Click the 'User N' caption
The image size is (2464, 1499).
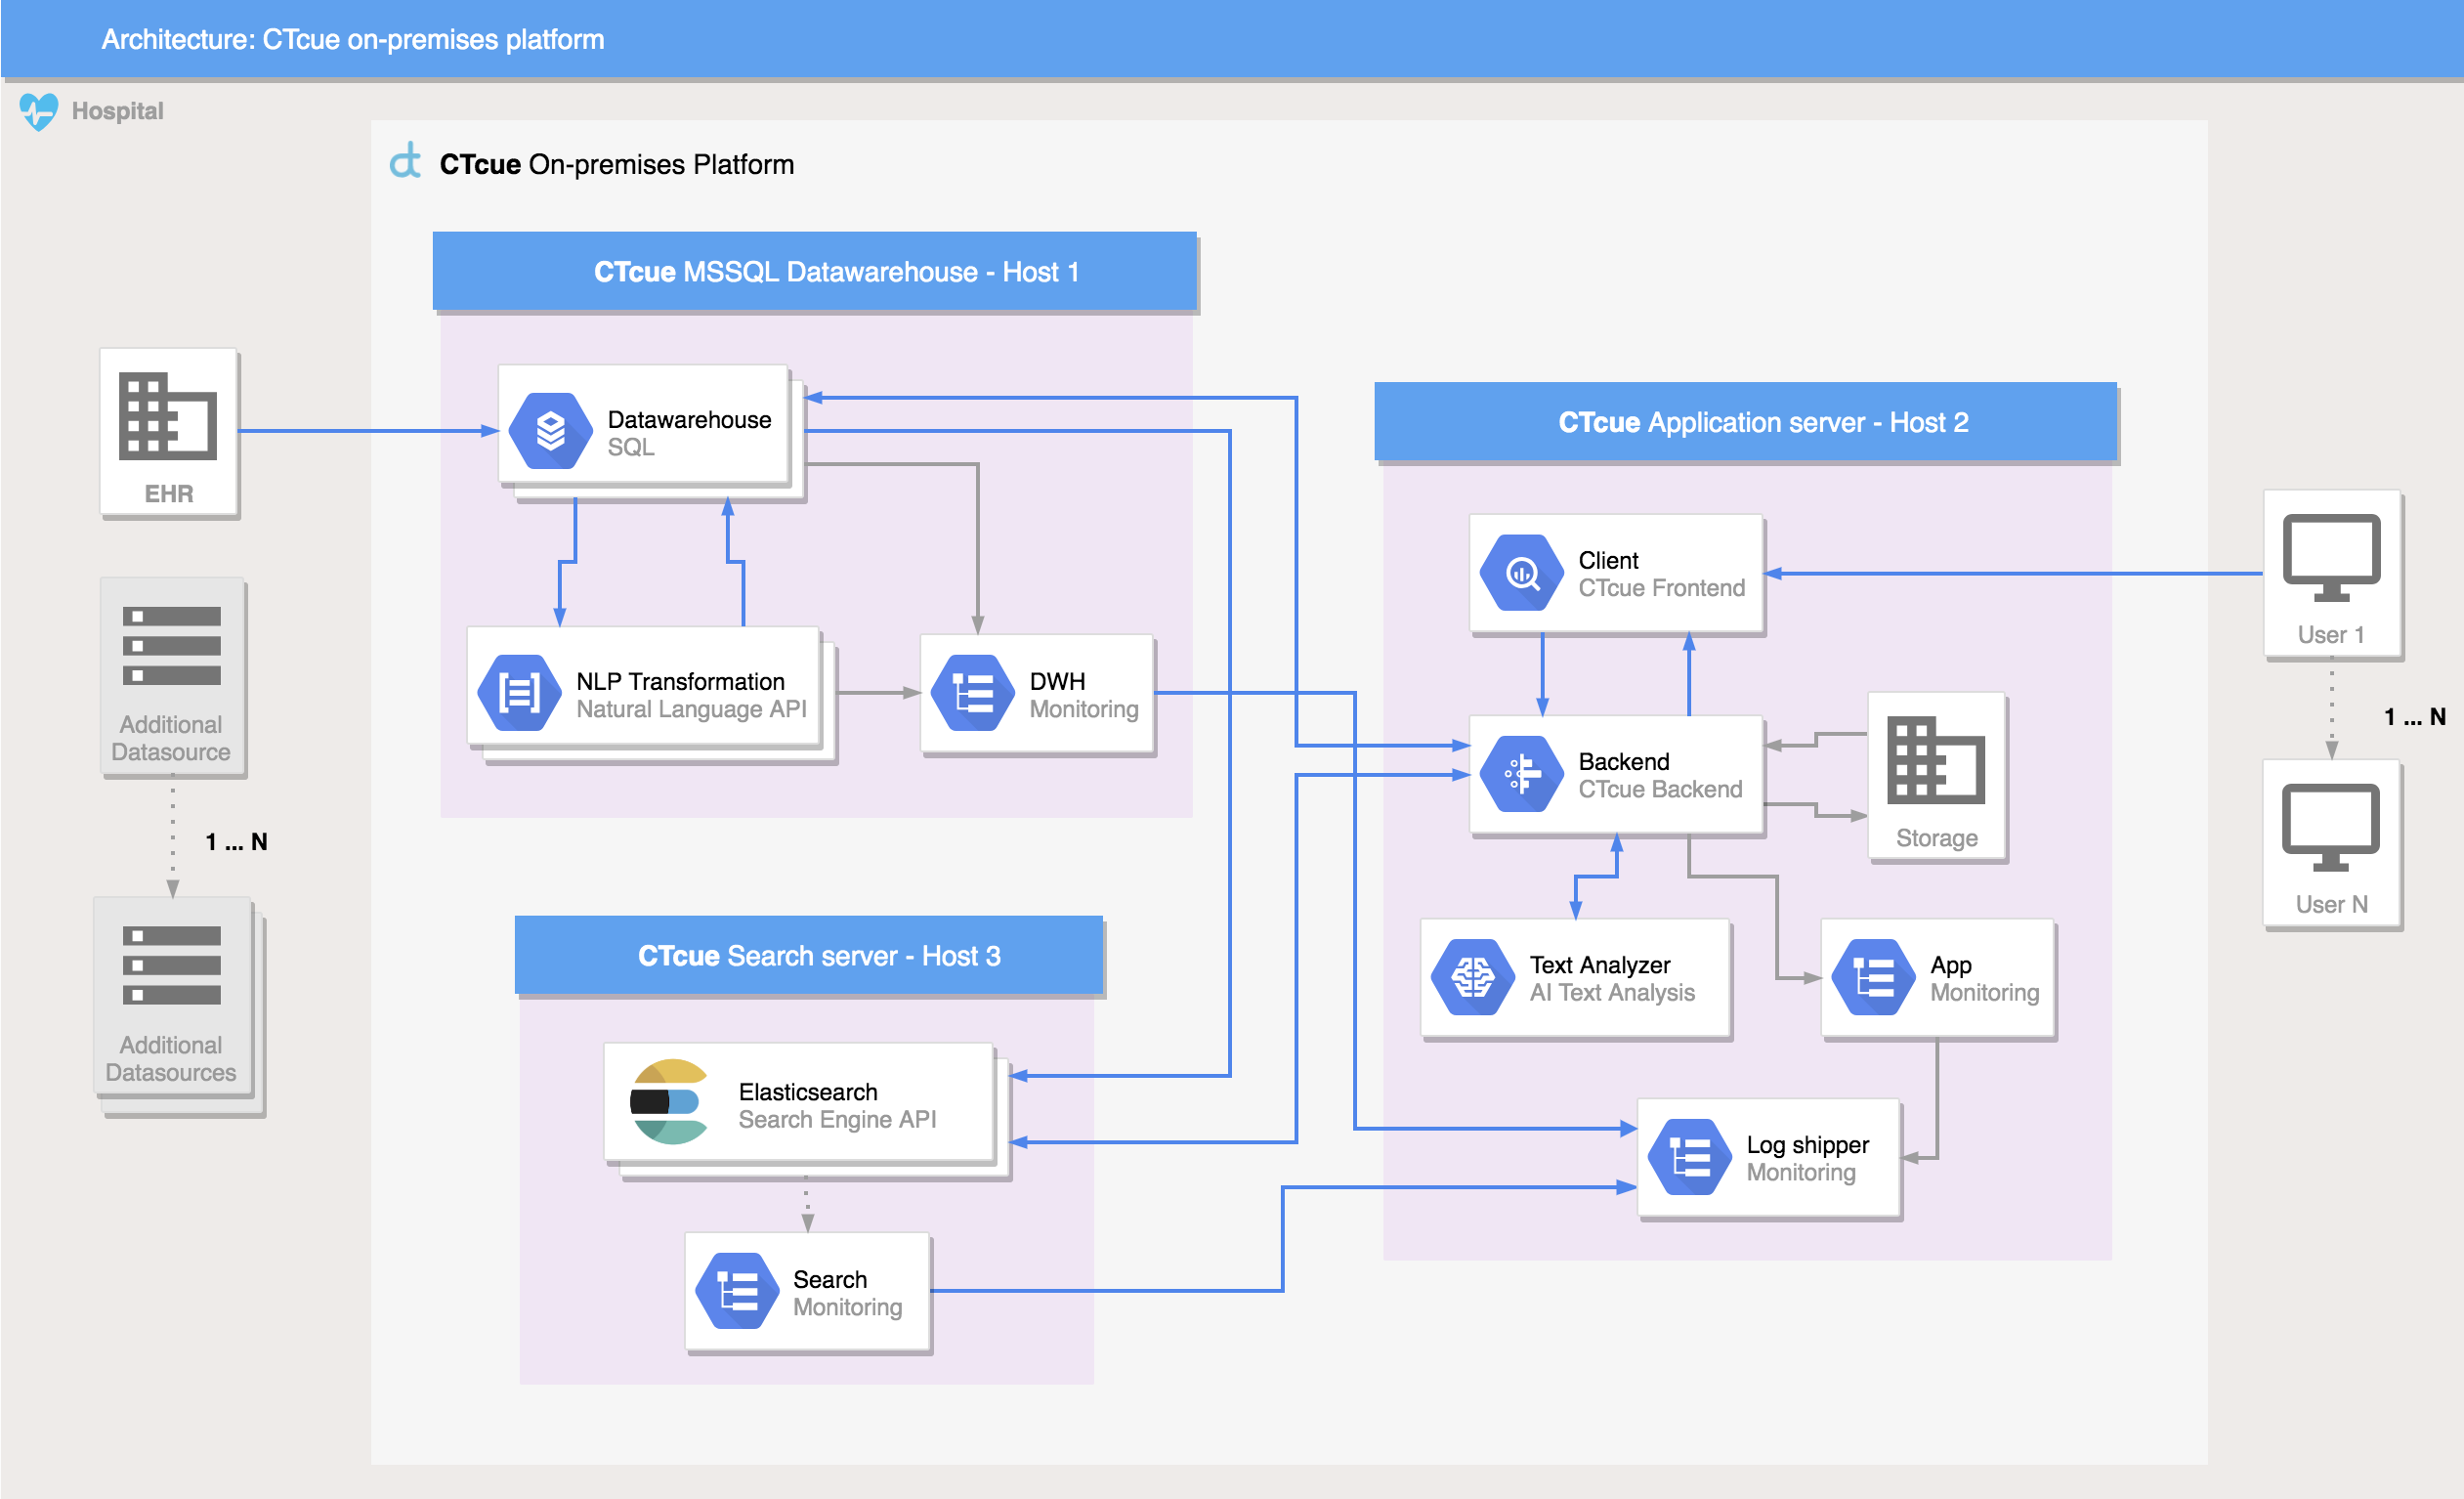click(2331, 905)
